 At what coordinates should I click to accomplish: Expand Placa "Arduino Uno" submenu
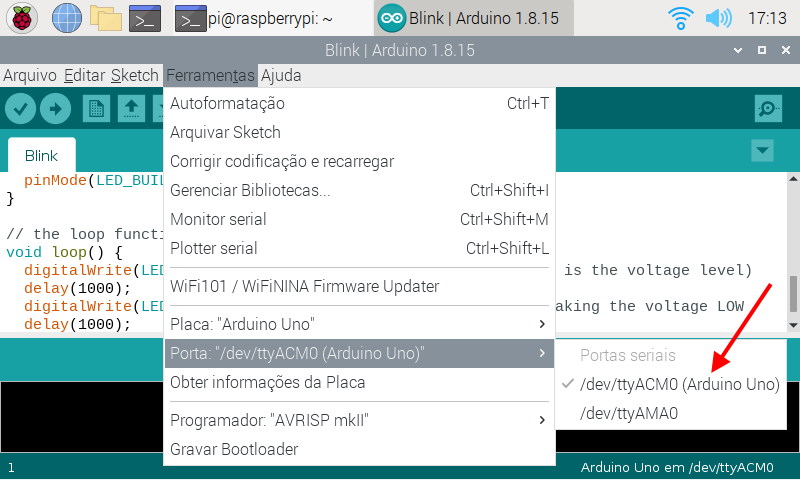coord(359,324)
